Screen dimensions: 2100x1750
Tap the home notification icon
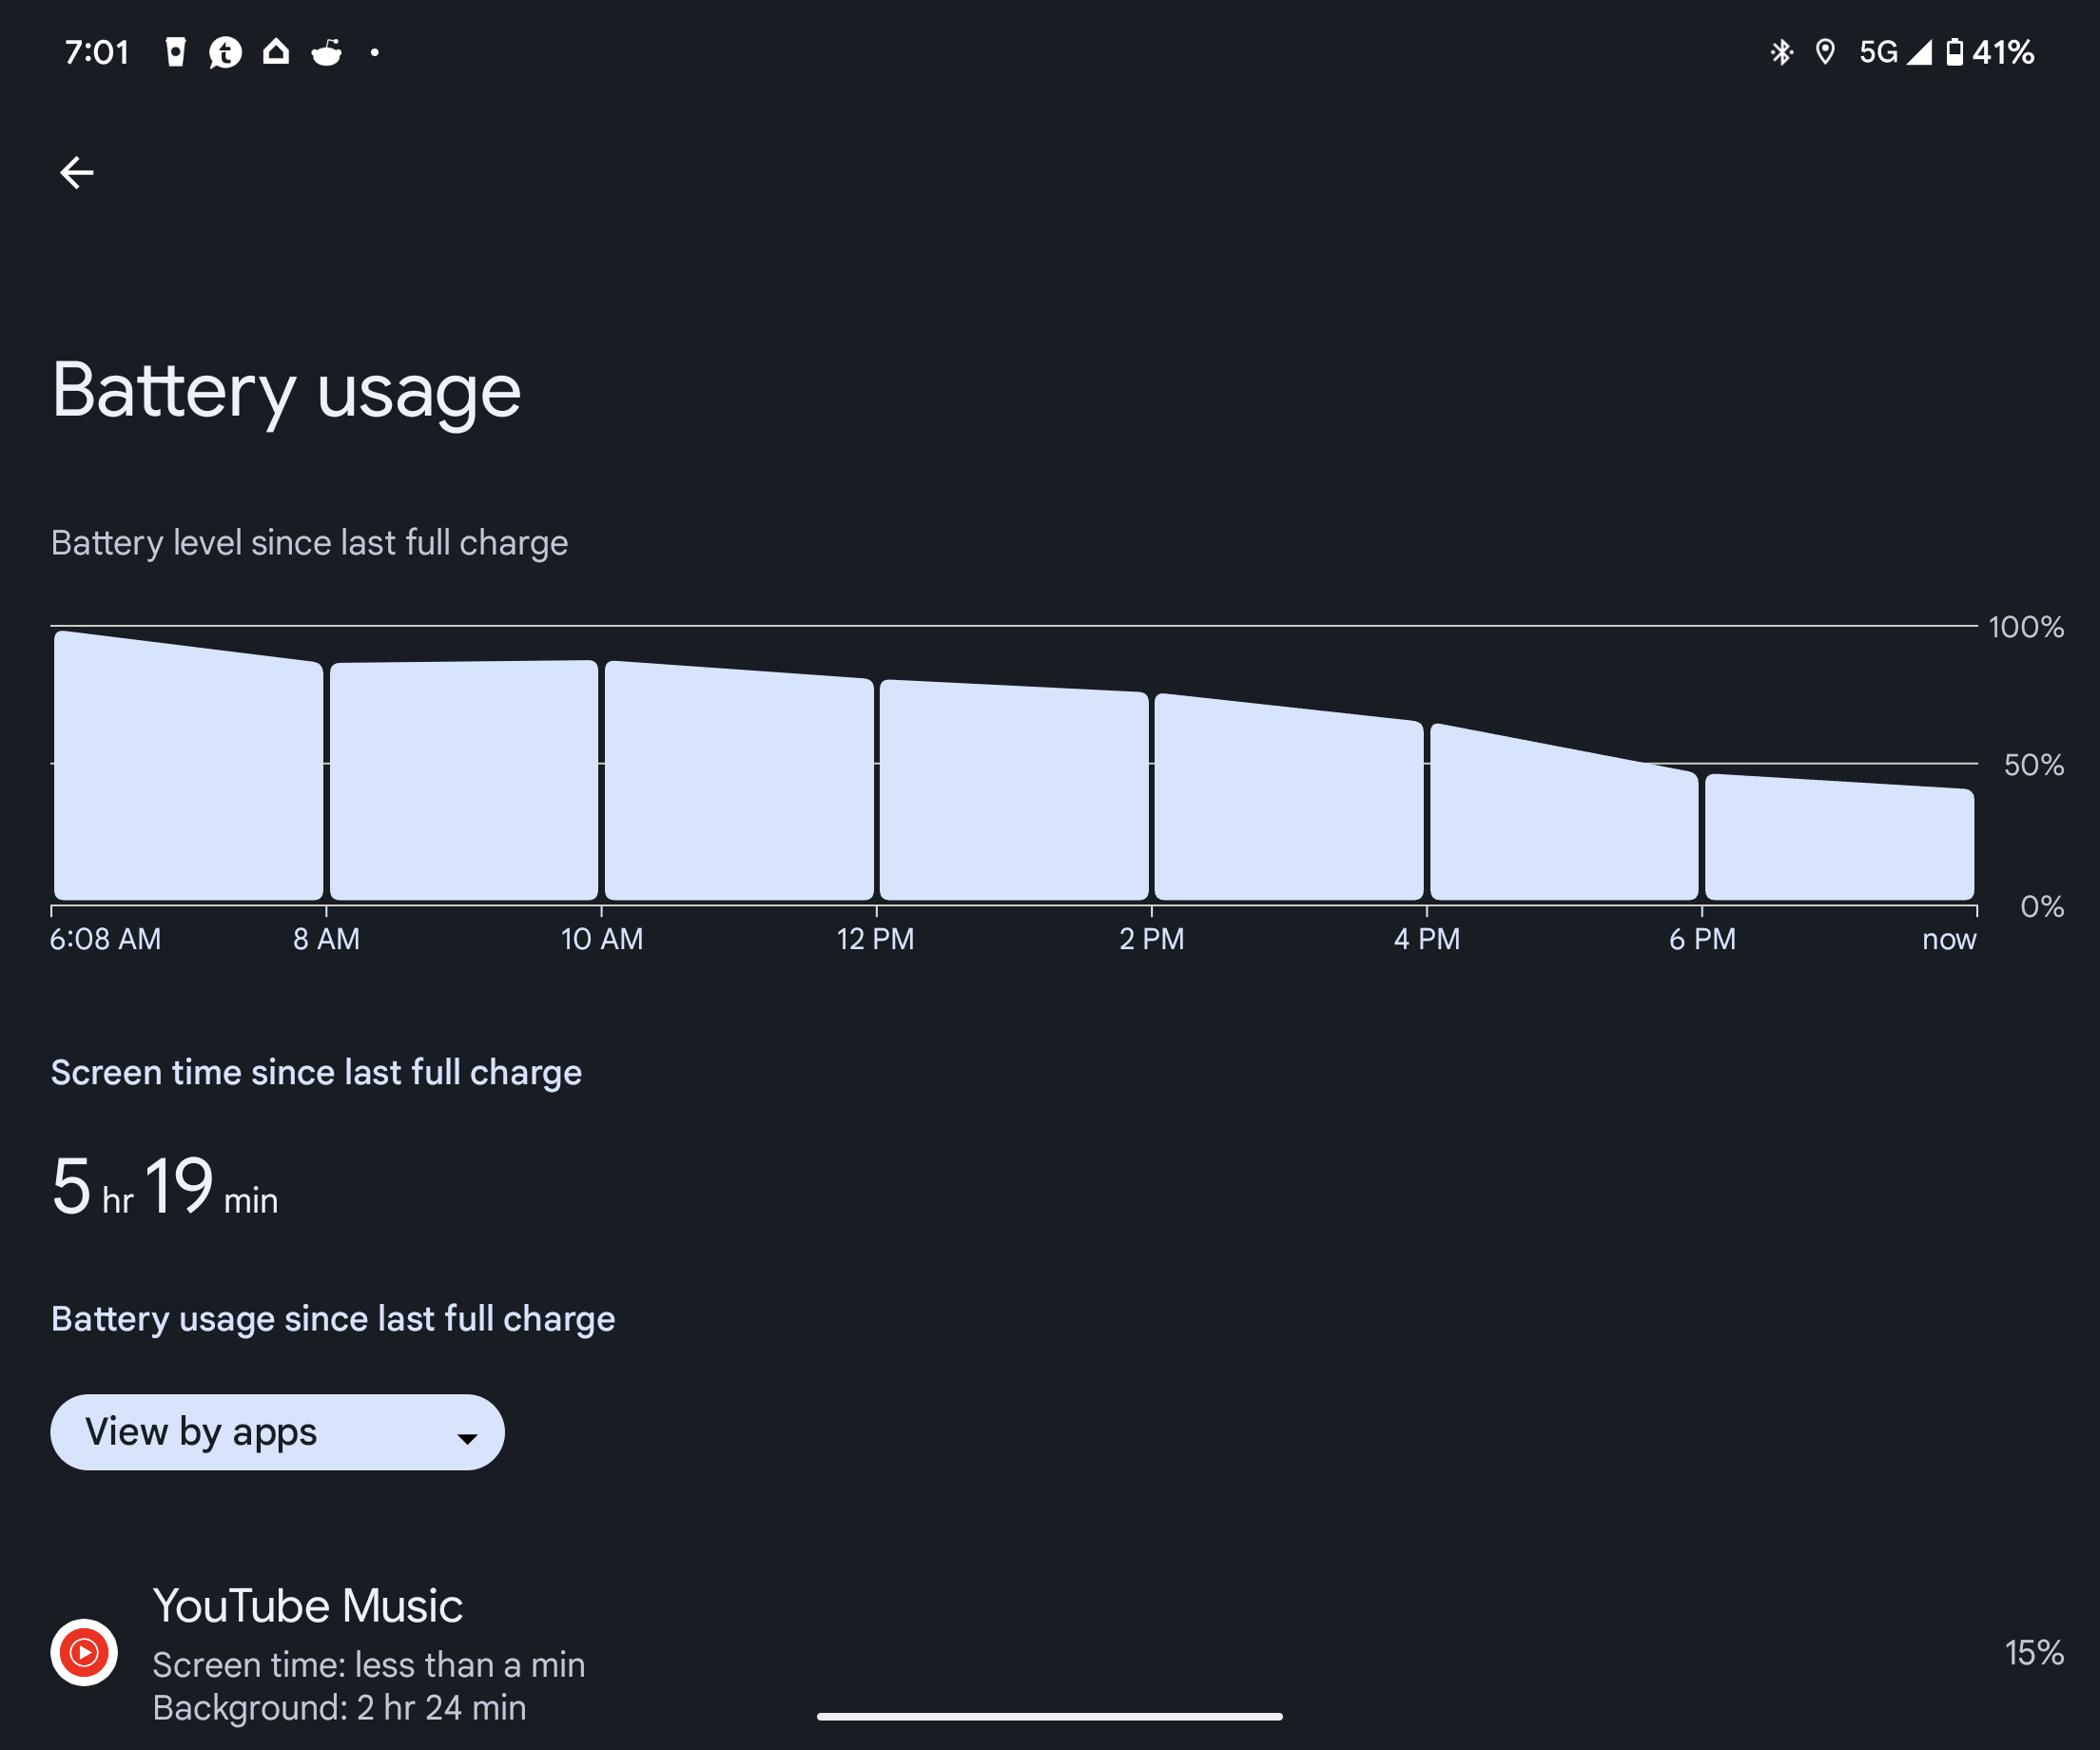click(276, 52)
